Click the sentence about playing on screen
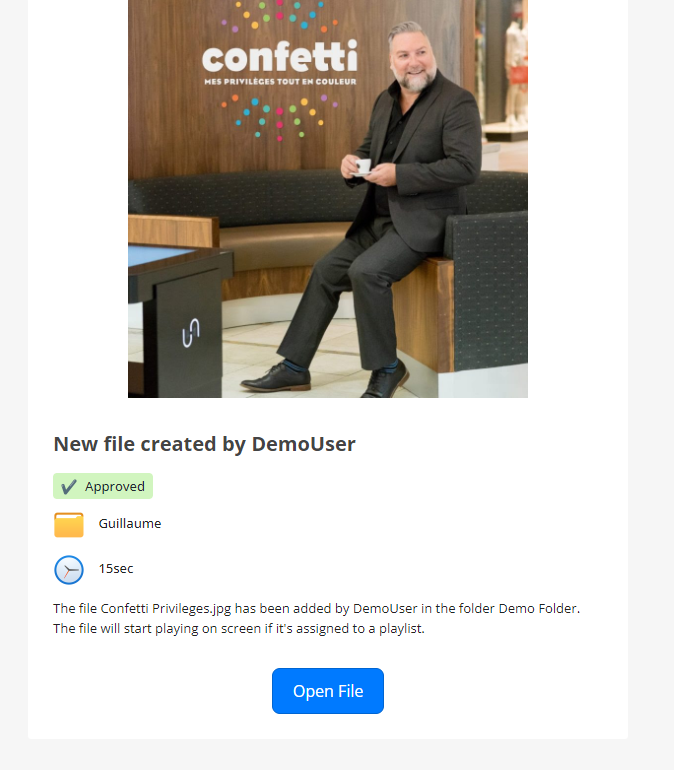The image size is (674, 770). (239, 629)
